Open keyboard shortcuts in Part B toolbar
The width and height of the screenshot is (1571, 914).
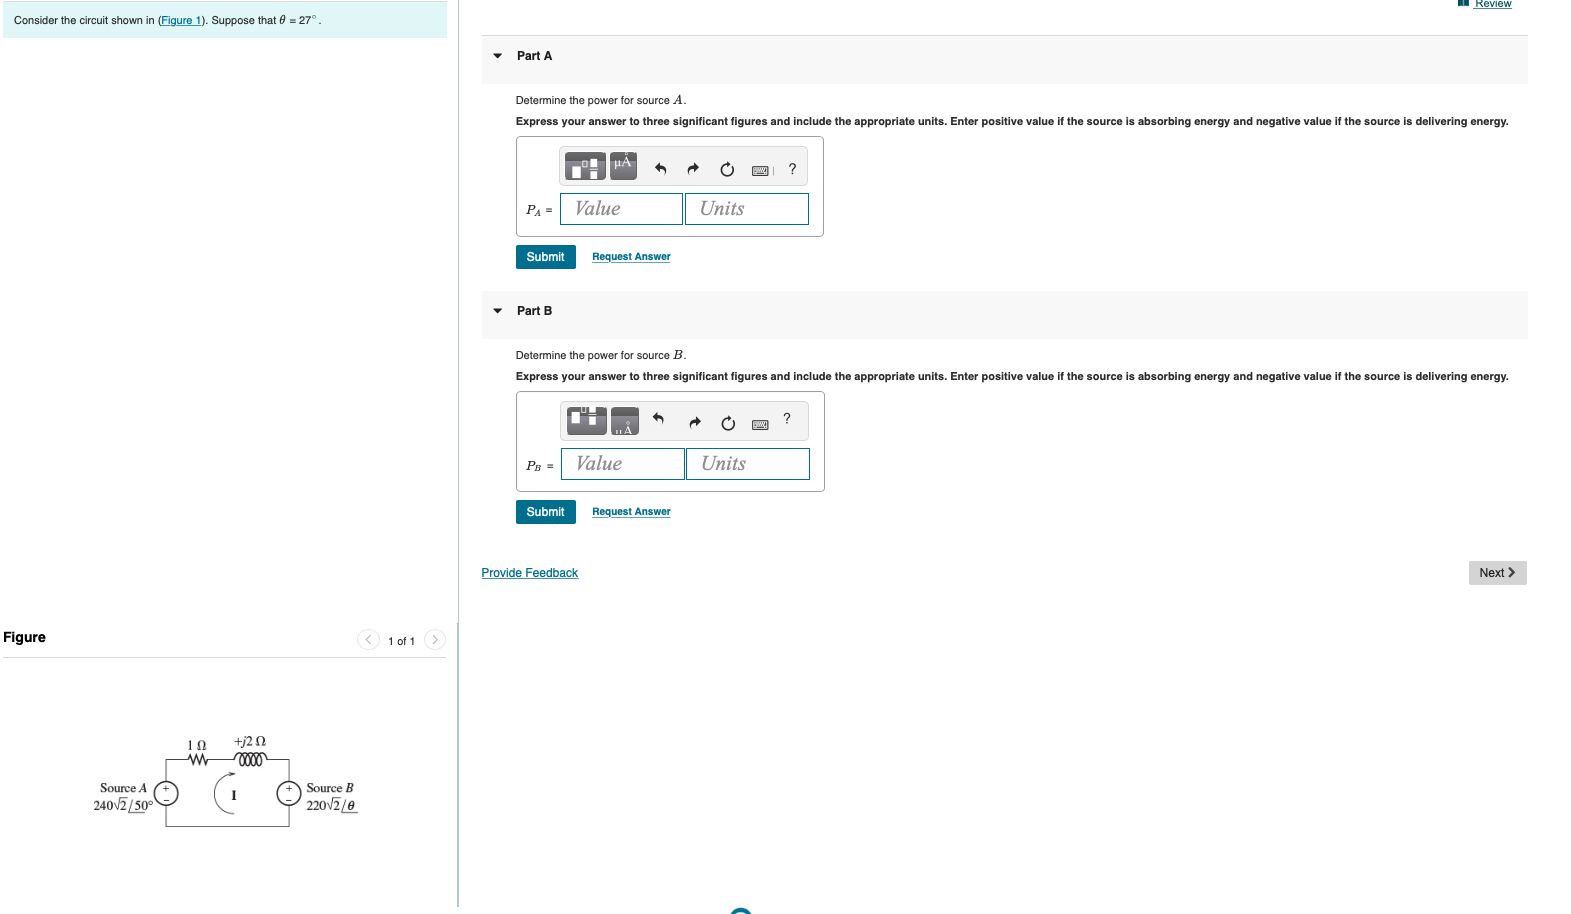click(760, 424)
